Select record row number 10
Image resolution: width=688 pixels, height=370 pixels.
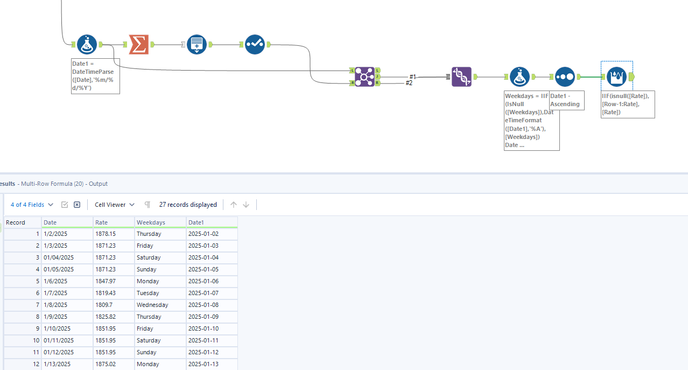23,341
